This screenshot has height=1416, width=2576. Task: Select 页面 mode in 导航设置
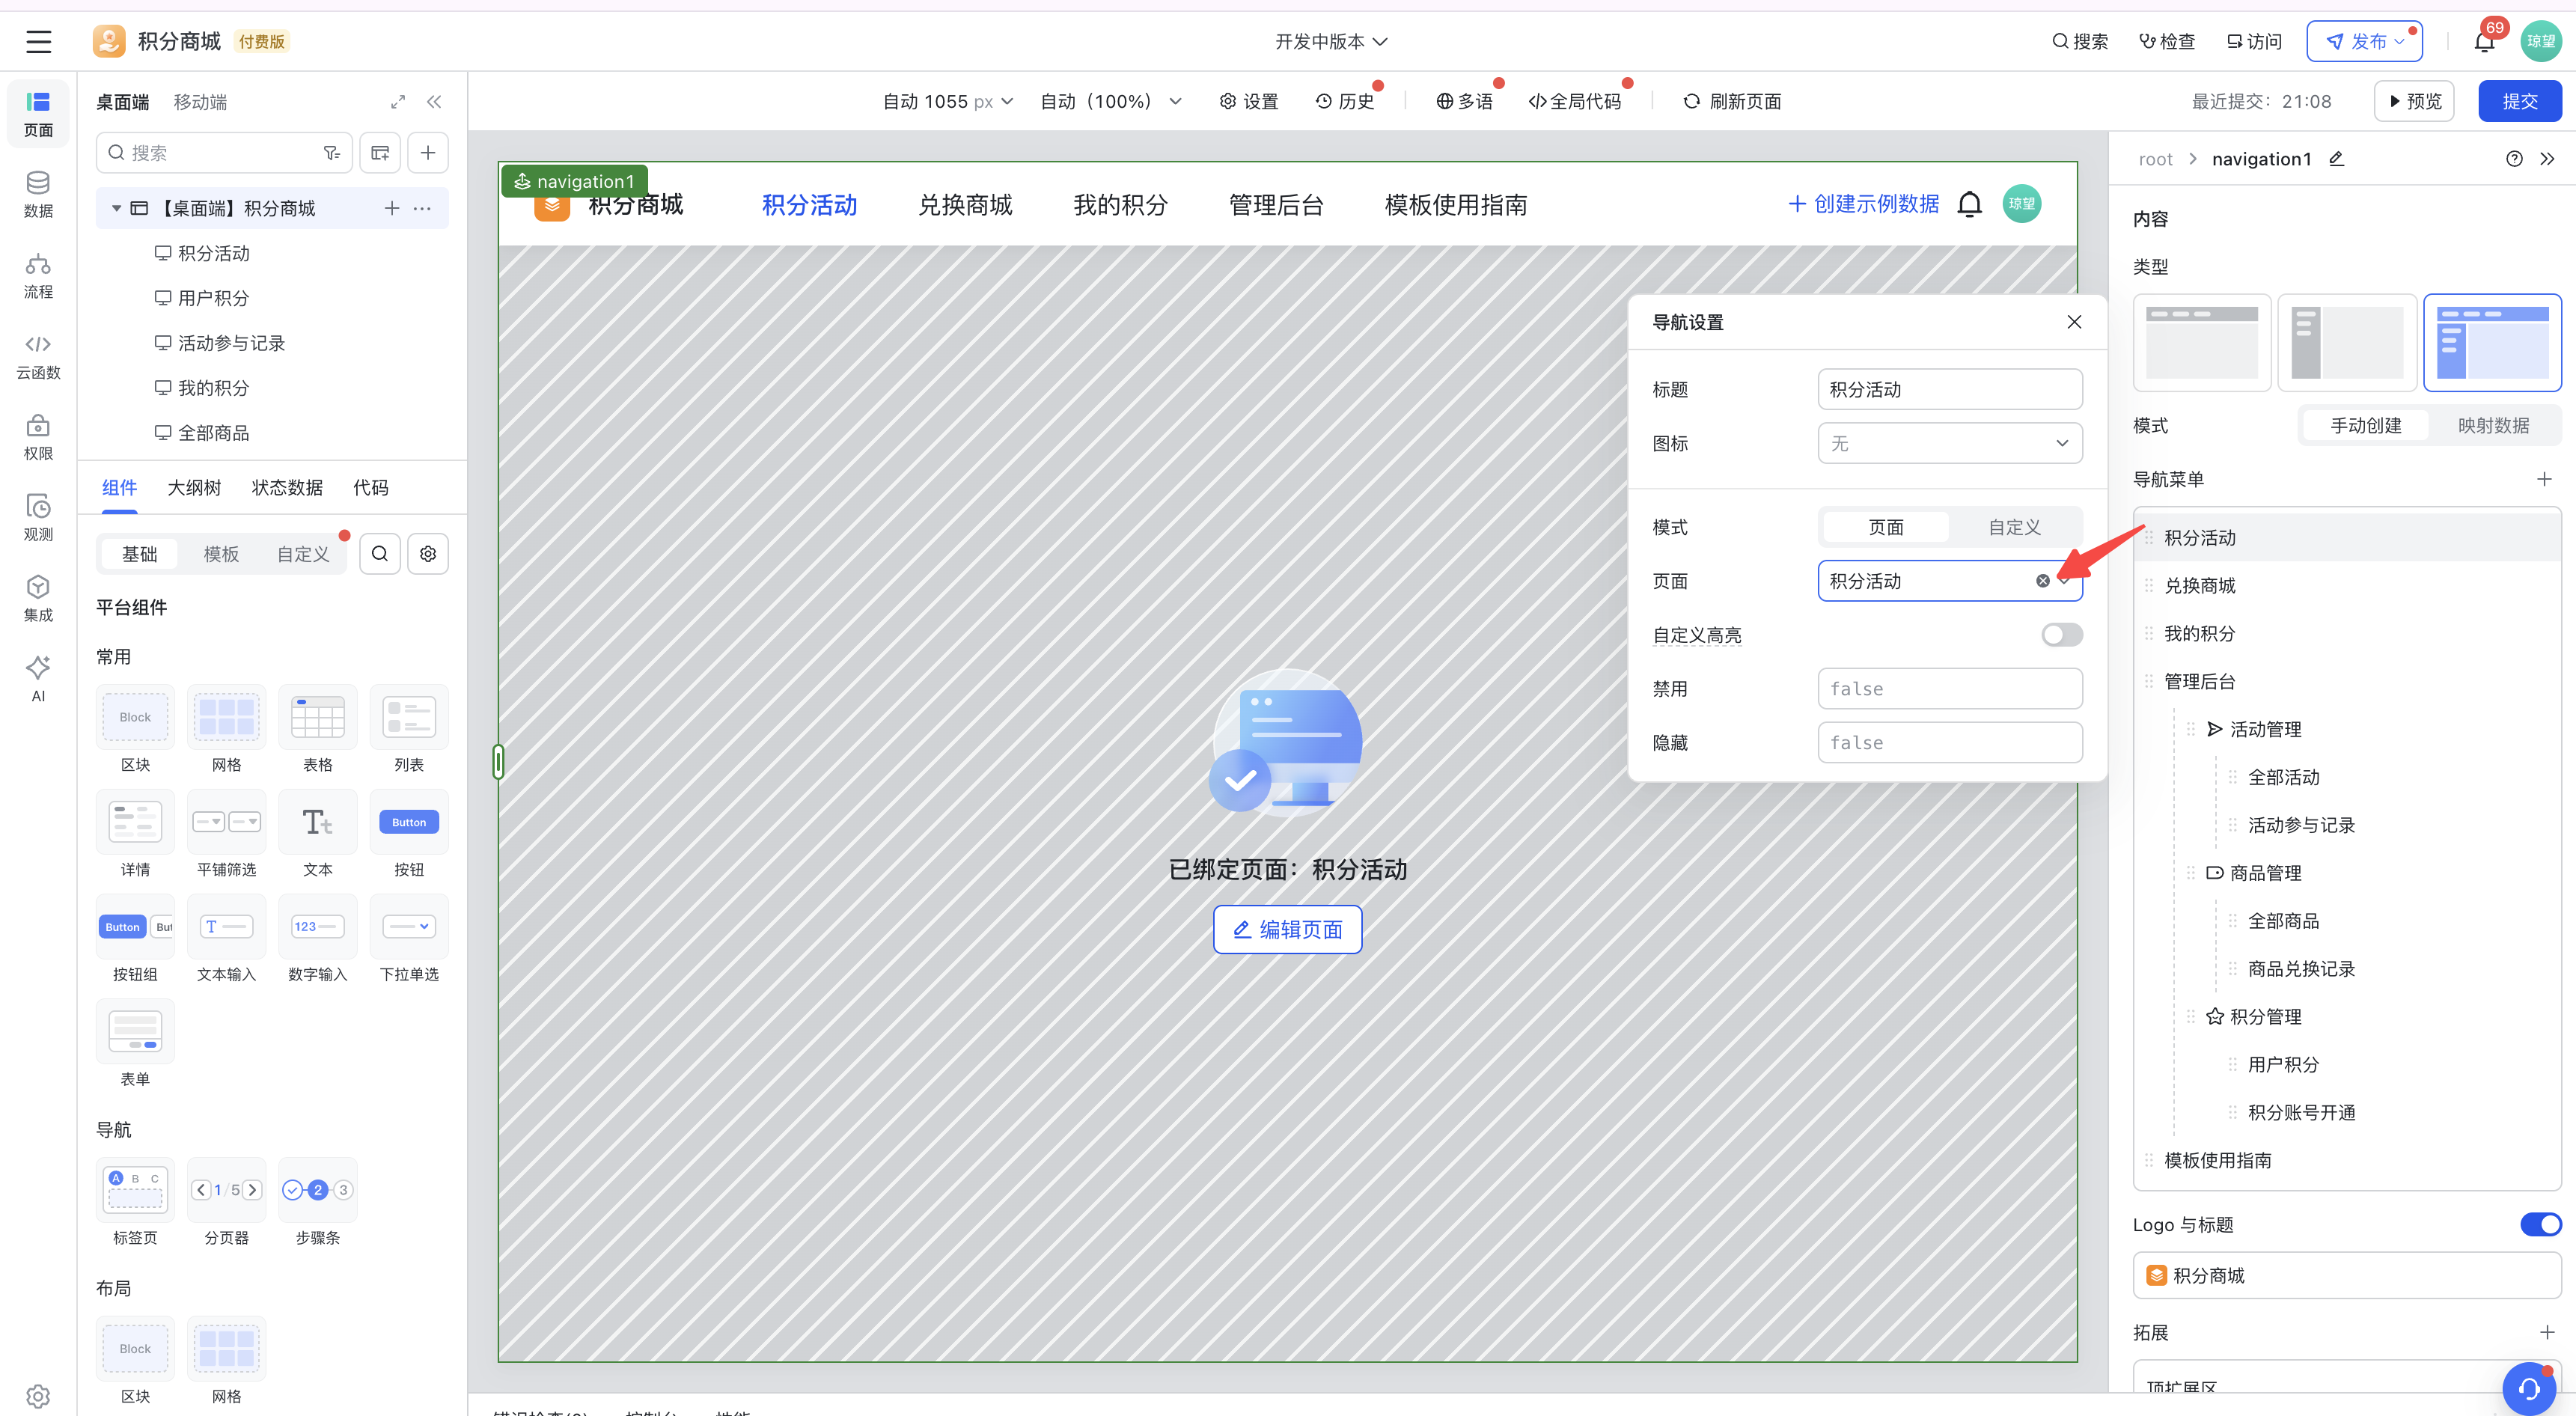[1885, 527]
